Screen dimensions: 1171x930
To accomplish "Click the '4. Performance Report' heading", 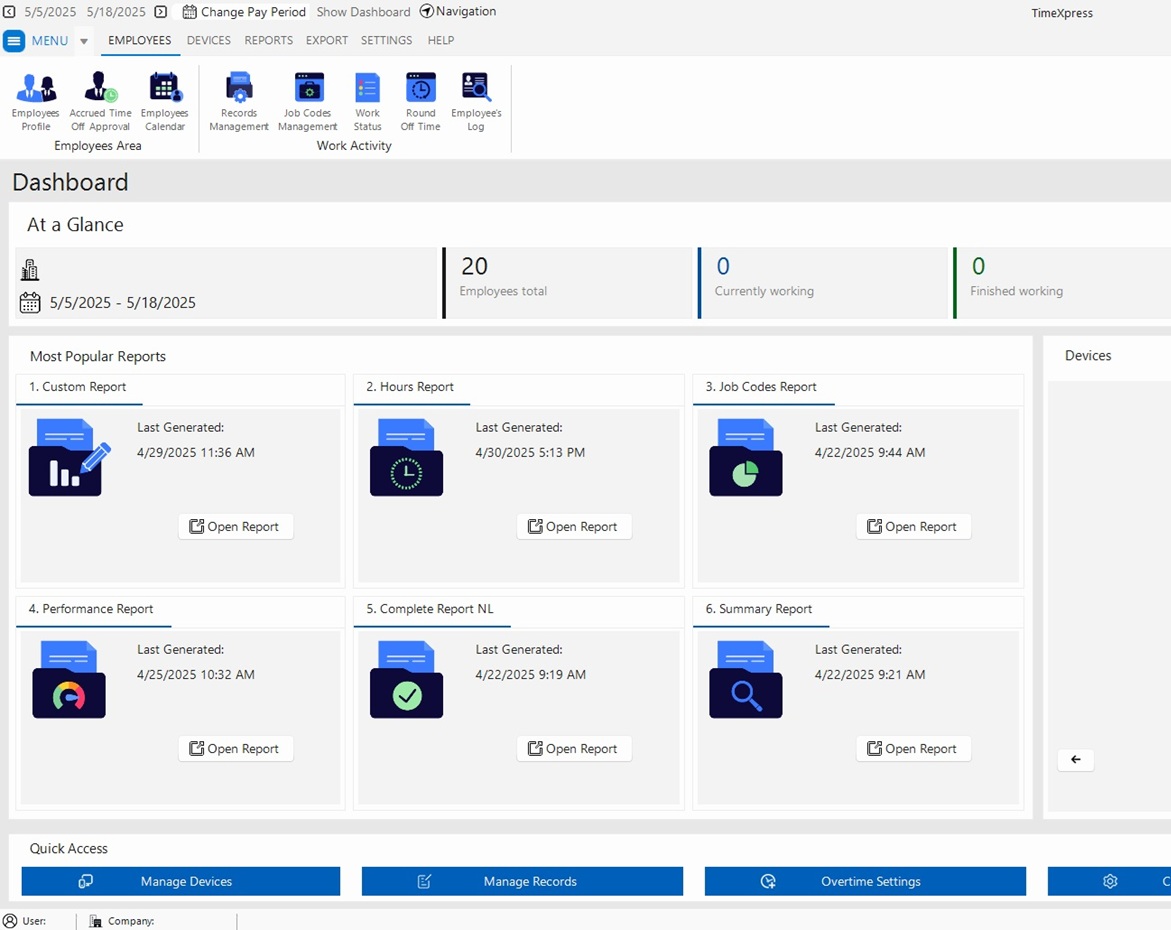I will [90, 609].
